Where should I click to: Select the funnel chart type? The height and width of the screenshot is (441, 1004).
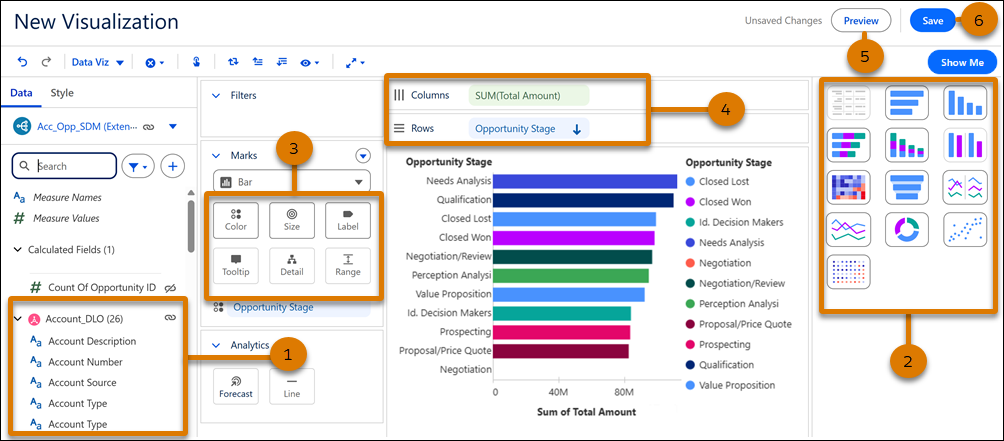907,187
